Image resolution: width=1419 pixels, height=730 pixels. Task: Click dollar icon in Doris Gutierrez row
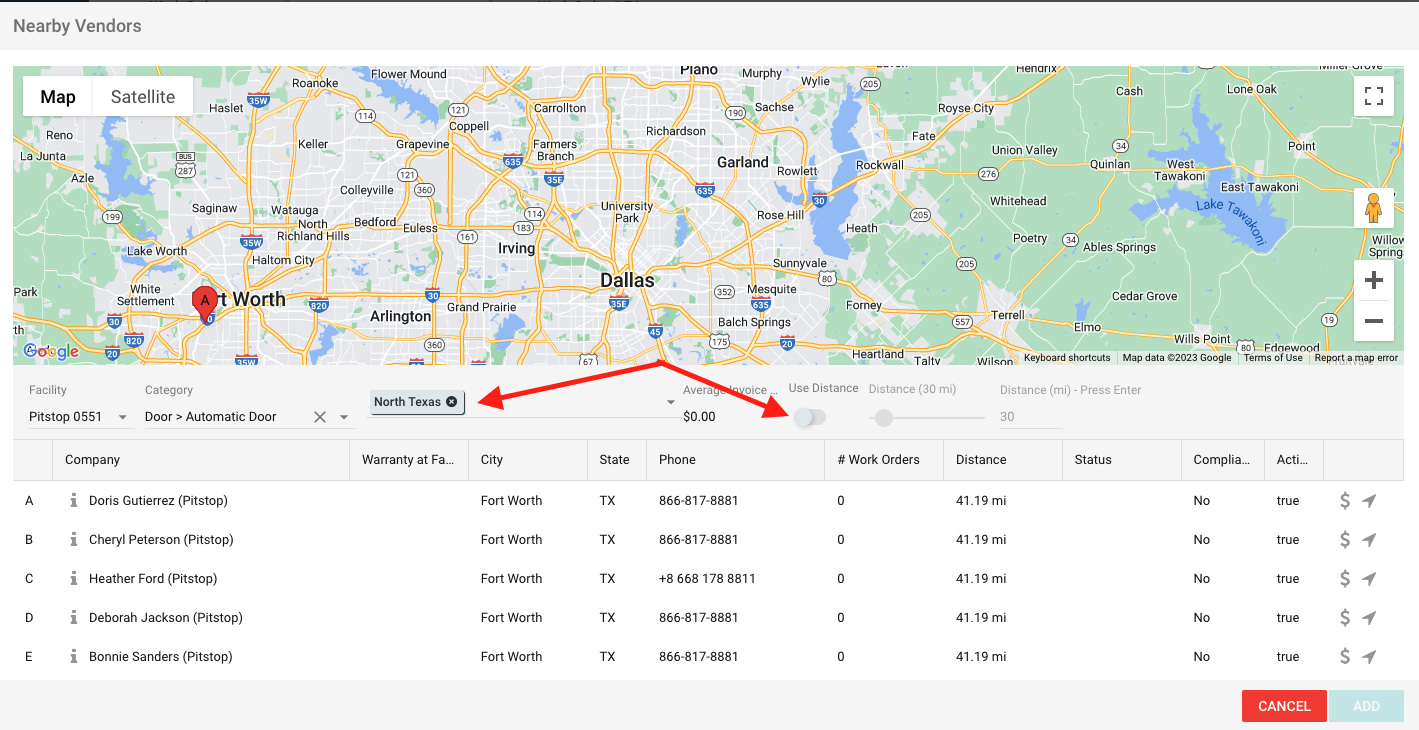point(1345,501)
